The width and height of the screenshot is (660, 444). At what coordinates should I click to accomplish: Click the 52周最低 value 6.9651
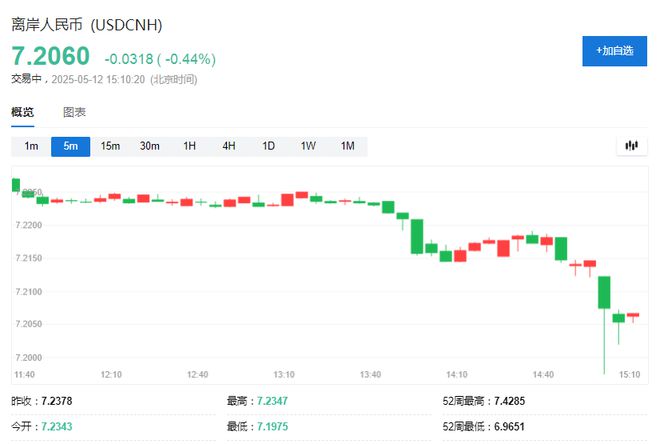[509, 427]
